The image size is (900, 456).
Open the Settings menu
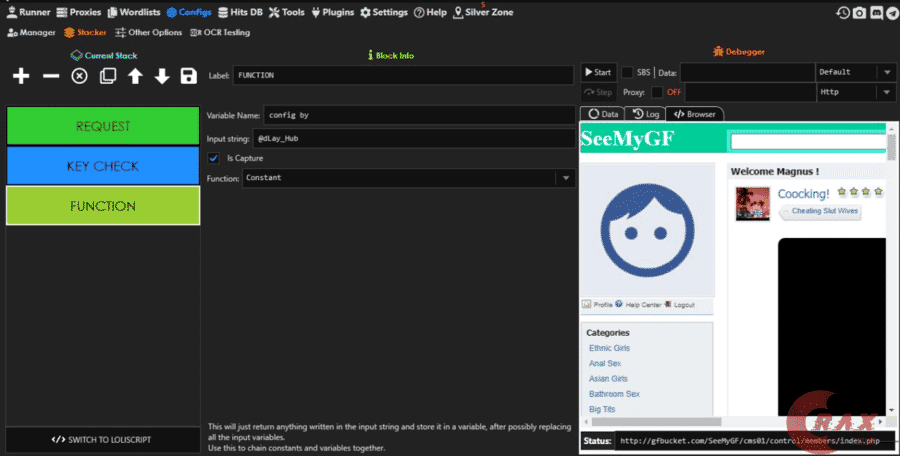pos(384,12)
